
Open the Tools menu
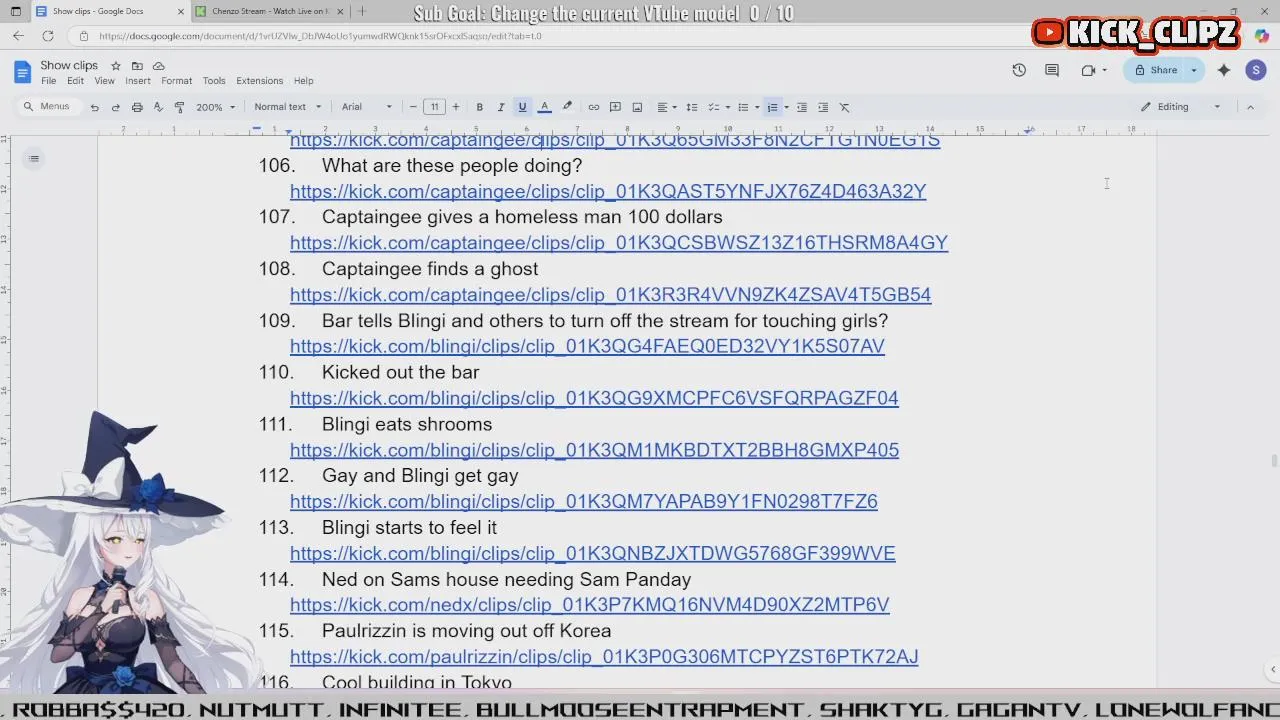tap(214, 81)
